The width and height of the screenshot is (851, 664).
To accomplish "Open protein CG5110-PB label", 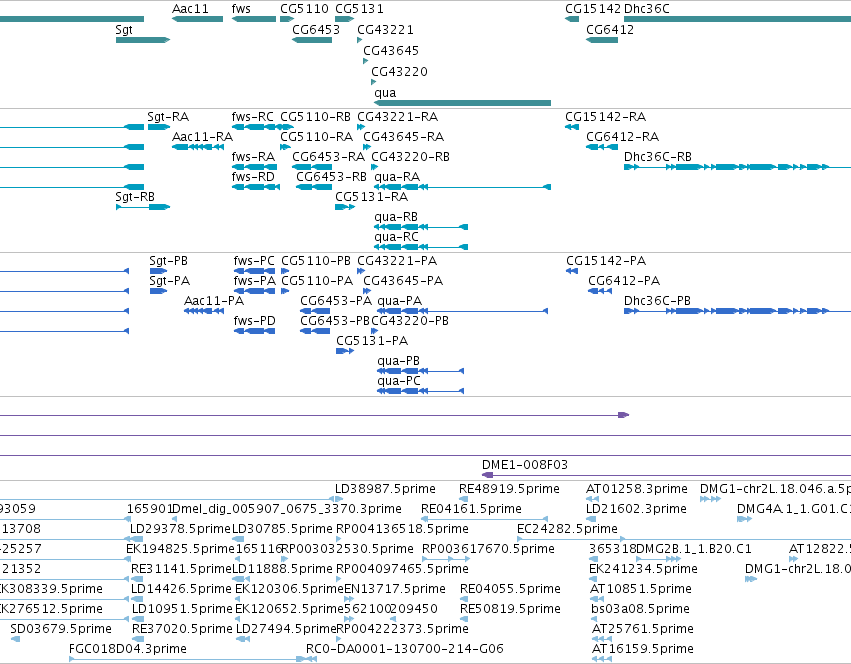I will [x=316, y=261].
